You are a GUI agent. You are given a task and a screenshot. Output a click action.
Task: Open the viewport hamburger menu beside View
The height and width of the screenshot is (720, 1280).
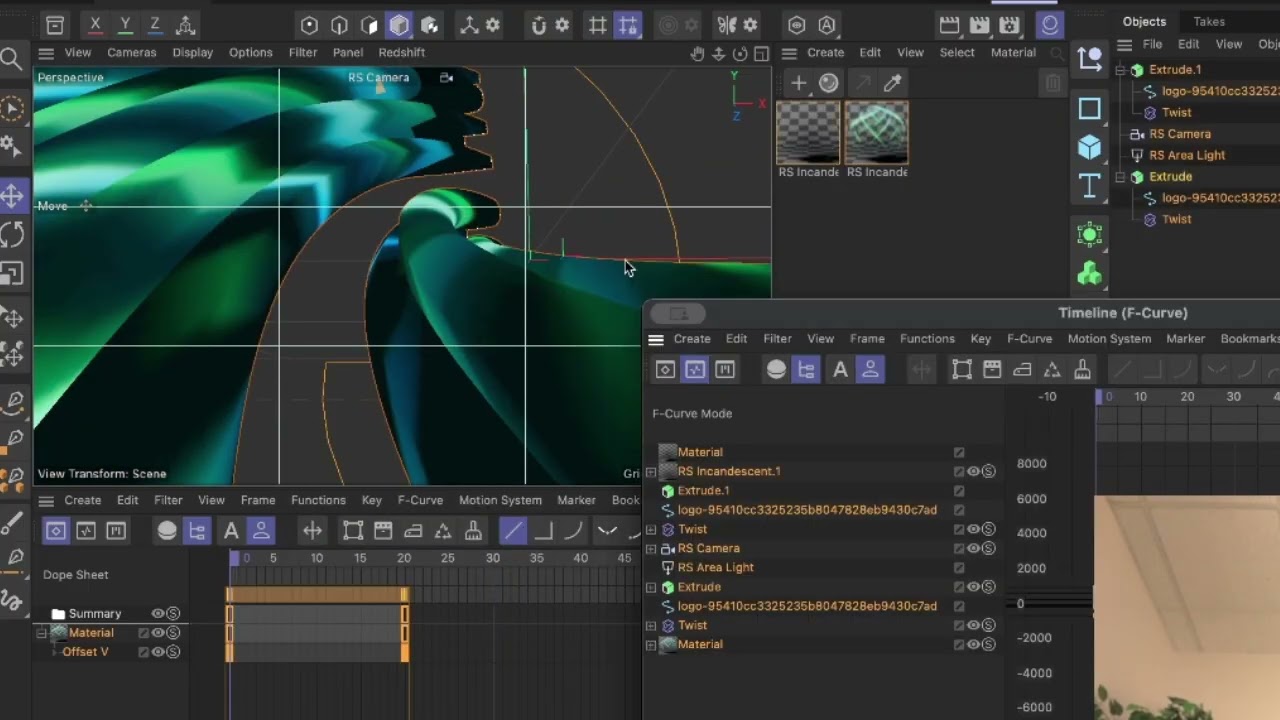tap(46, 53)
